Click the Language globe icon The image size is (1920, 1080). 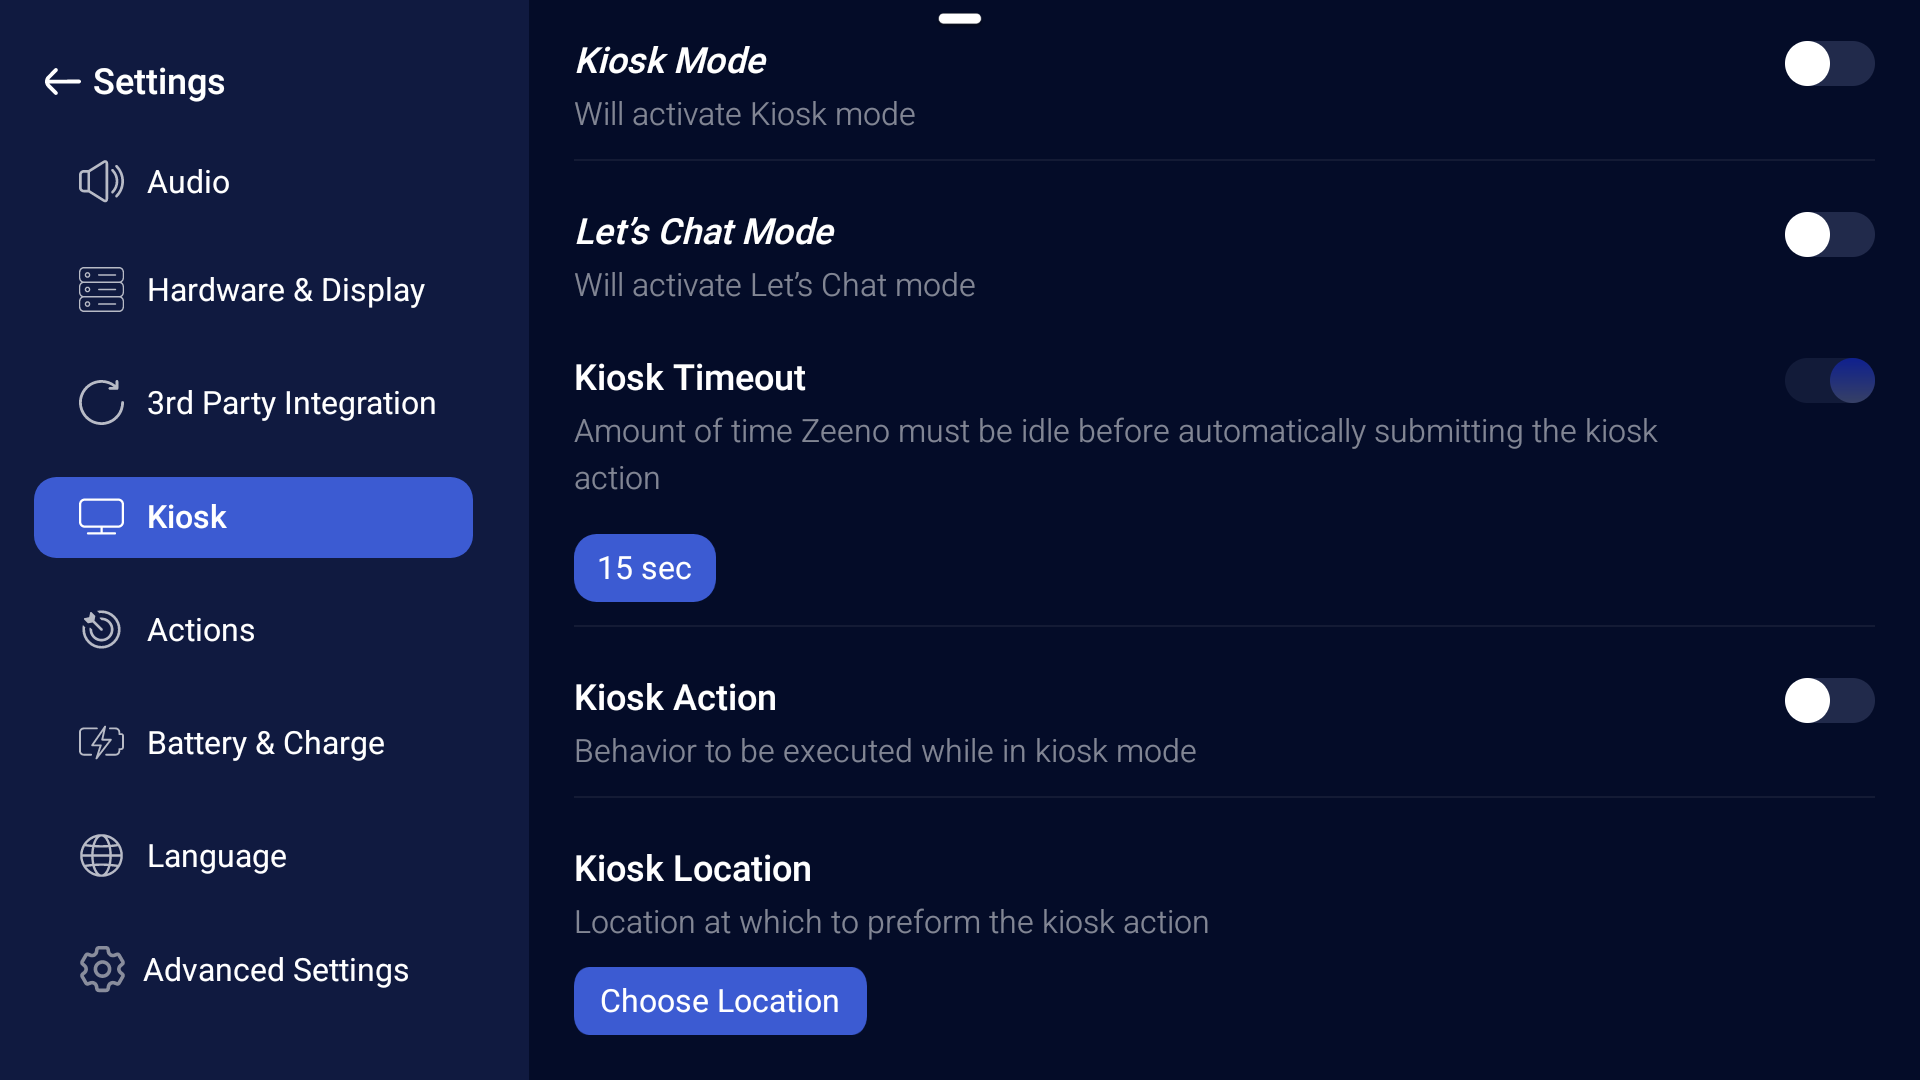101,856
